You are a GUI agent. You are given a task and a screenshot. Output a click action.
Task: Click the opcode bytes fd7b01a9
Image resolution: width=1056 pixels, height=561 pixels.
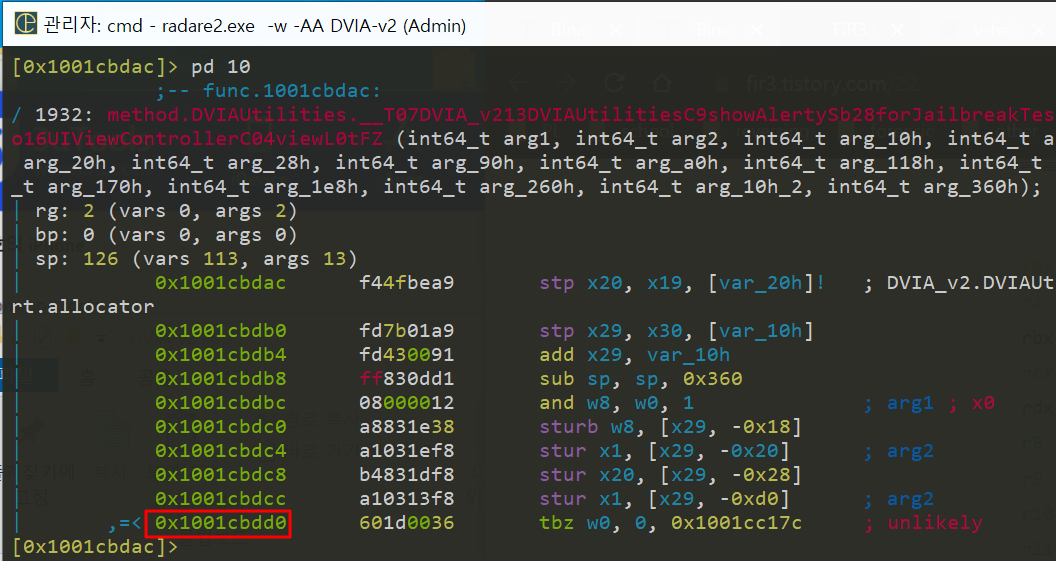pyautogui.click(x=407, y=331)
